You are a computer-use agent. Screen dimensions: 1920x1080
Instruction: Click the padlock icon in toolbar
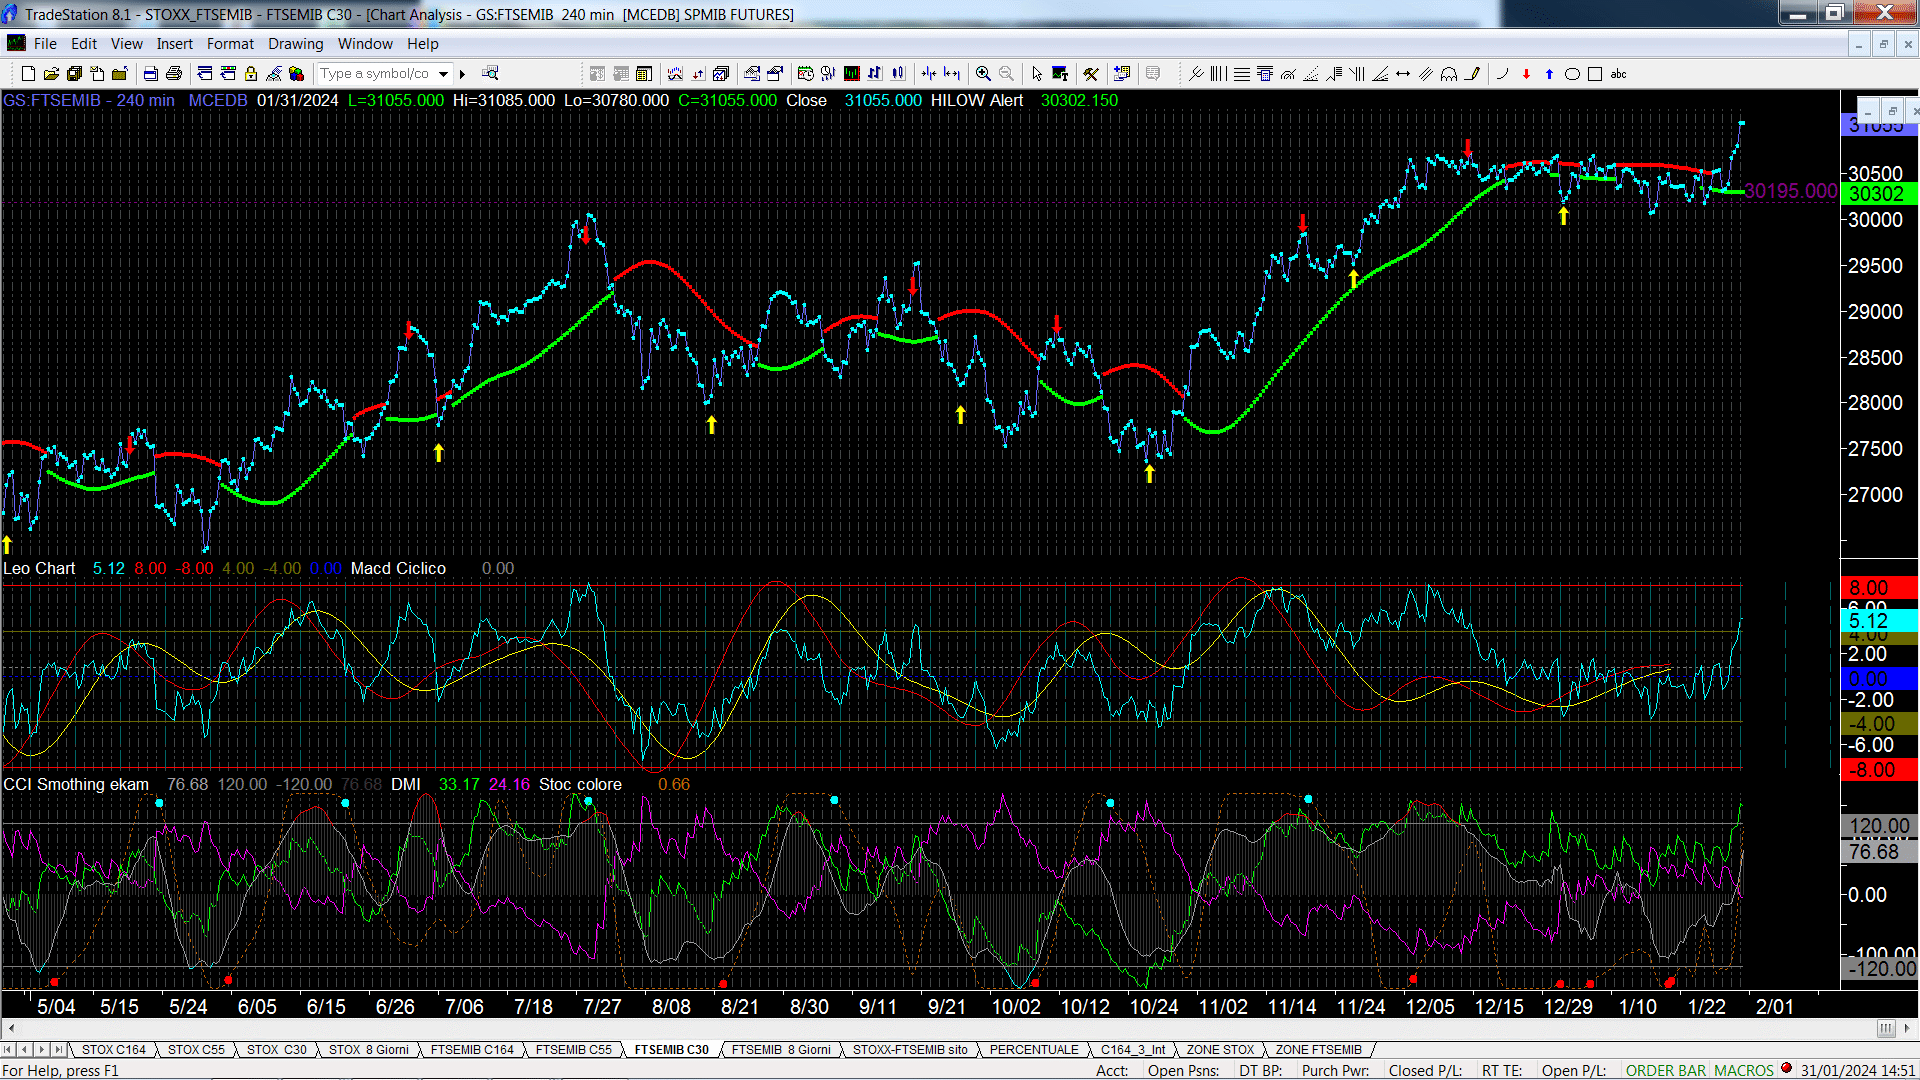(251, 74)
